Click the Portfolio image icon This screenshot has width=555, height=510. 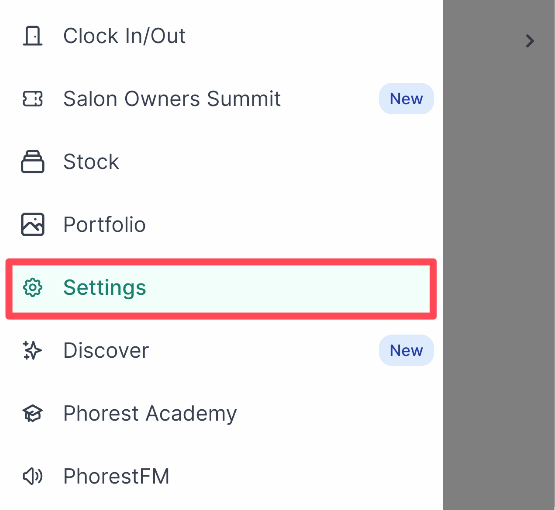[33, 224]
